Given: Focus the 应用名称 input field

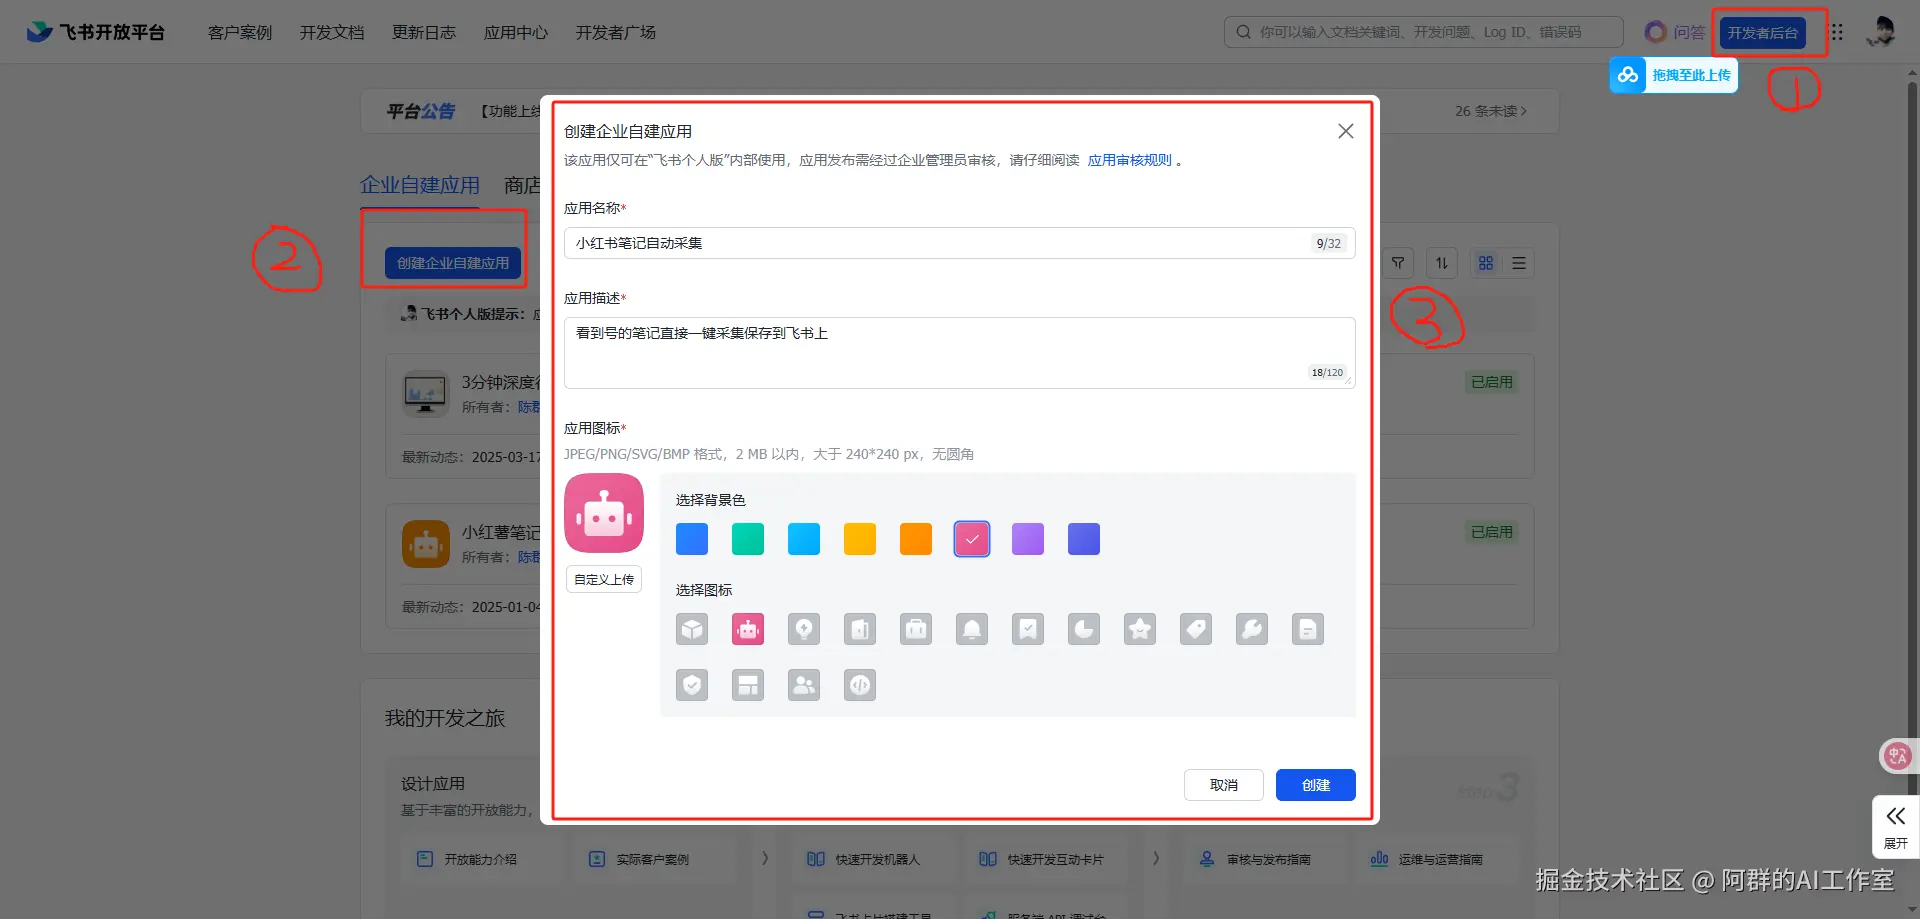Looking at the screenshot, I should pyautogui.click(x=960, y=243).
